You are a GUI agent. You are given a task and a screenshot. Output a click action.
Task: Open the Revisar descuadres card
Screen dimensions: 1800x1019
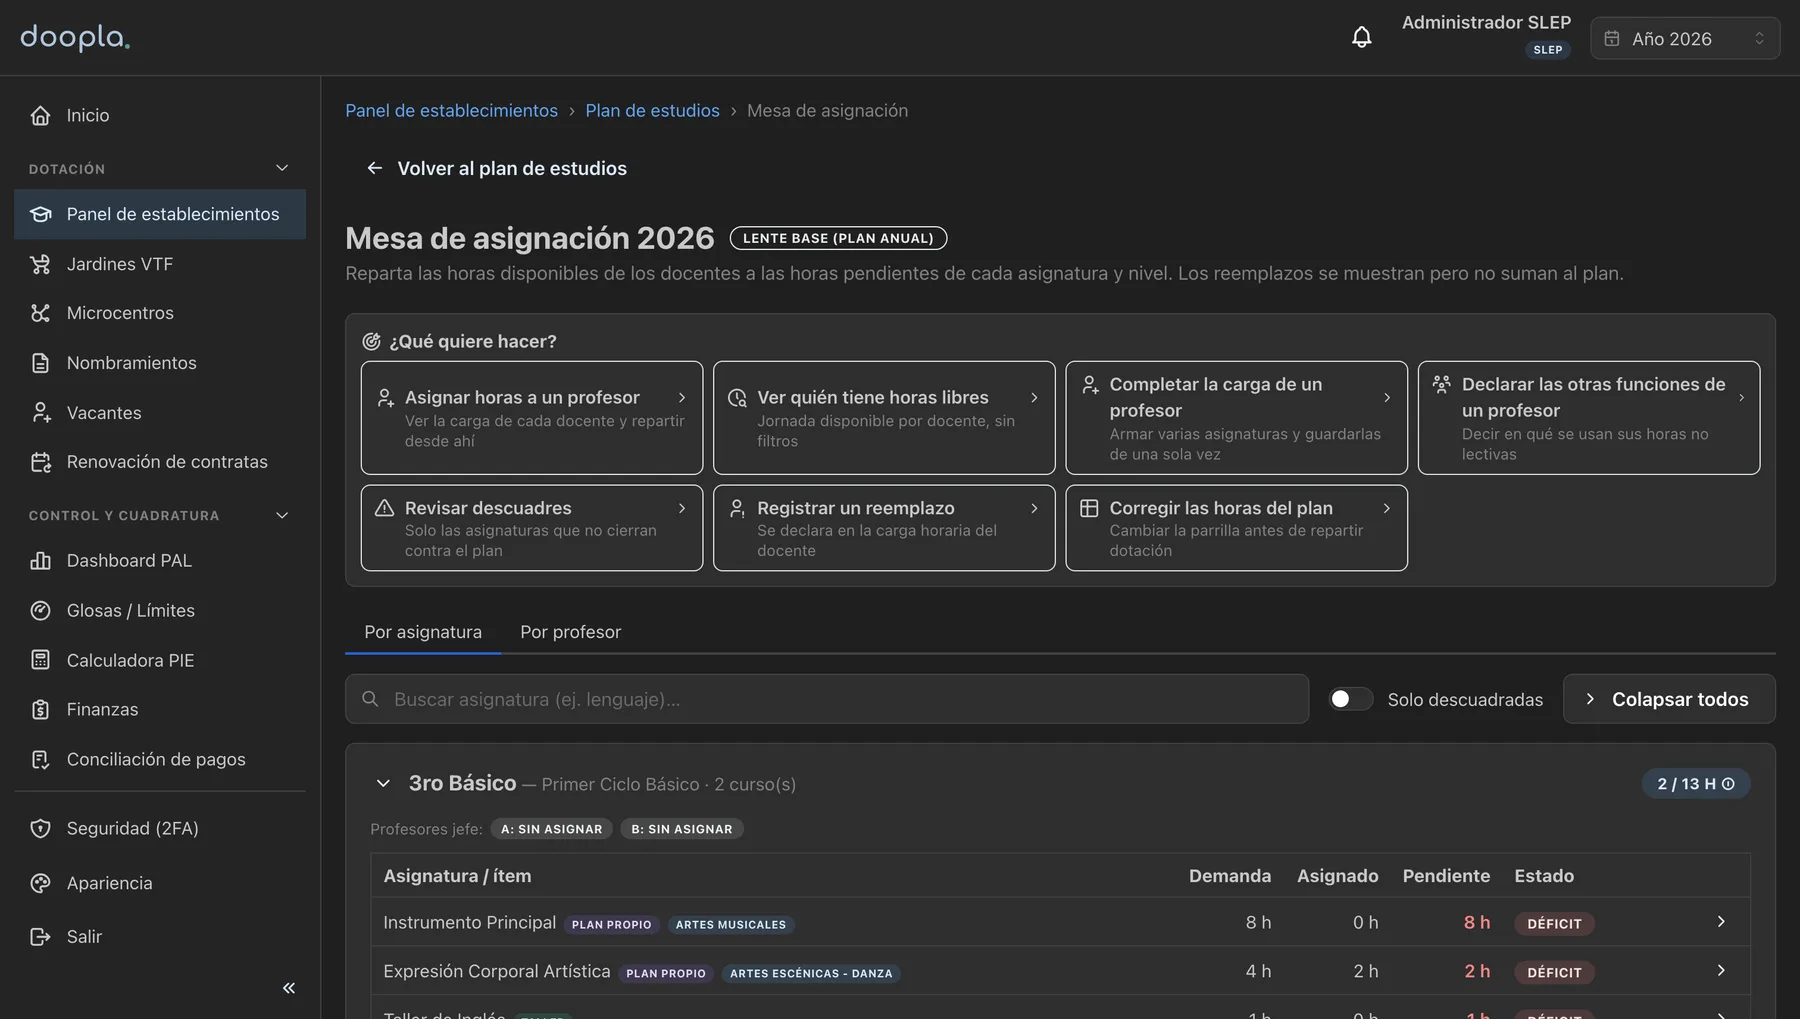pyautogui.click(x=532, y=528)
